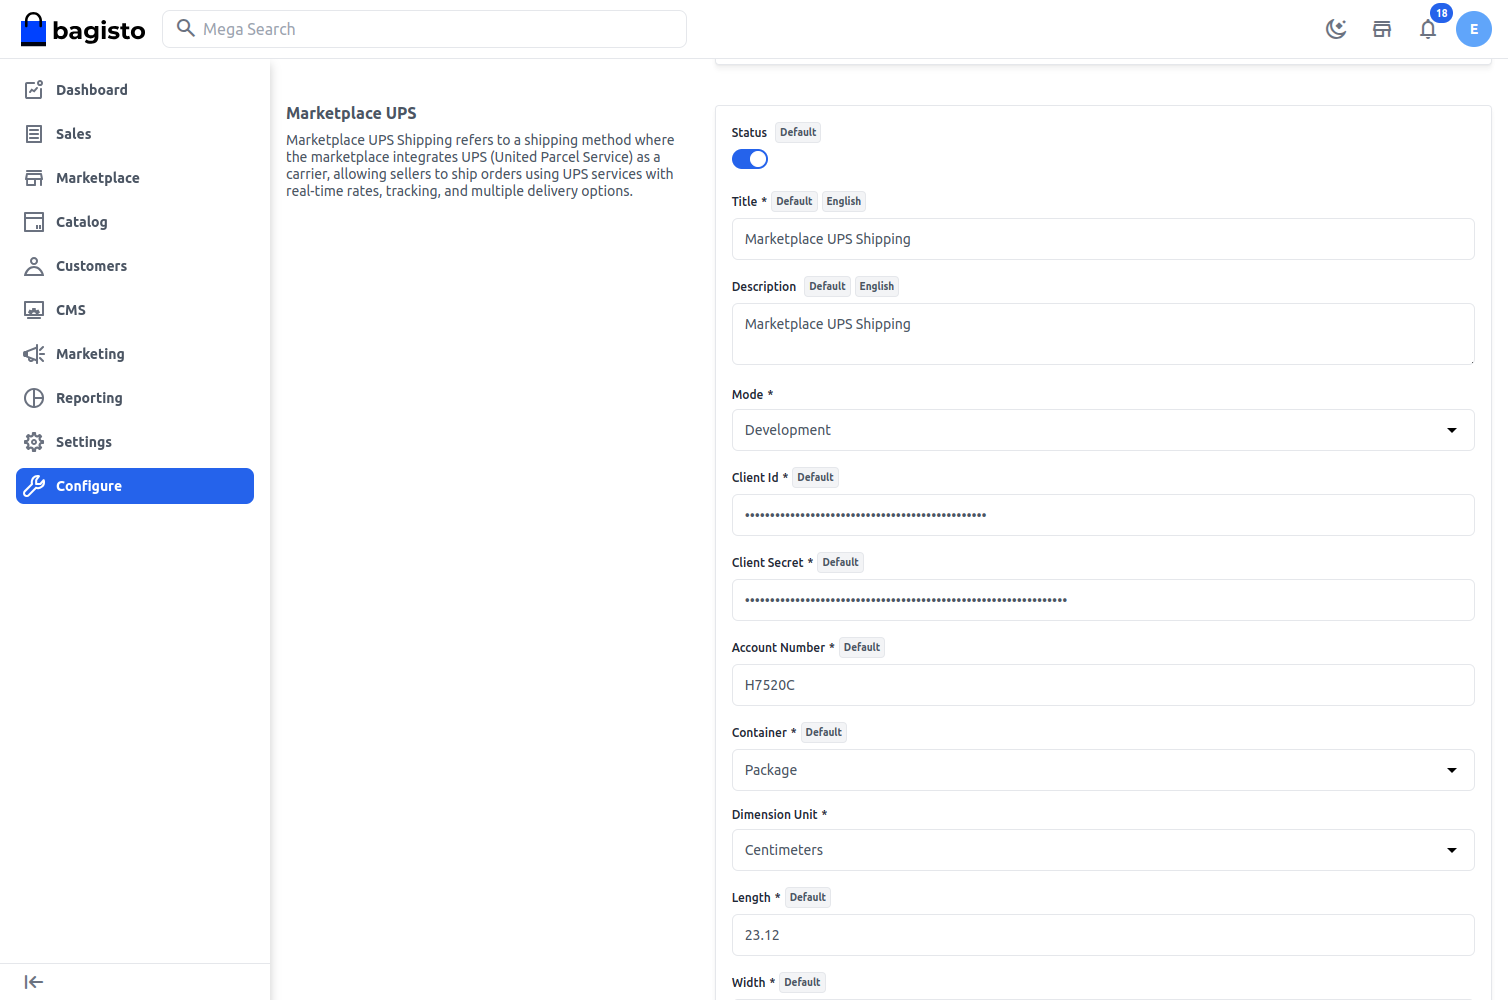The width and height of the screenshot is (1508, 1000).
Task: Click the Customers sidebar icon
Action: pos(34,266)
